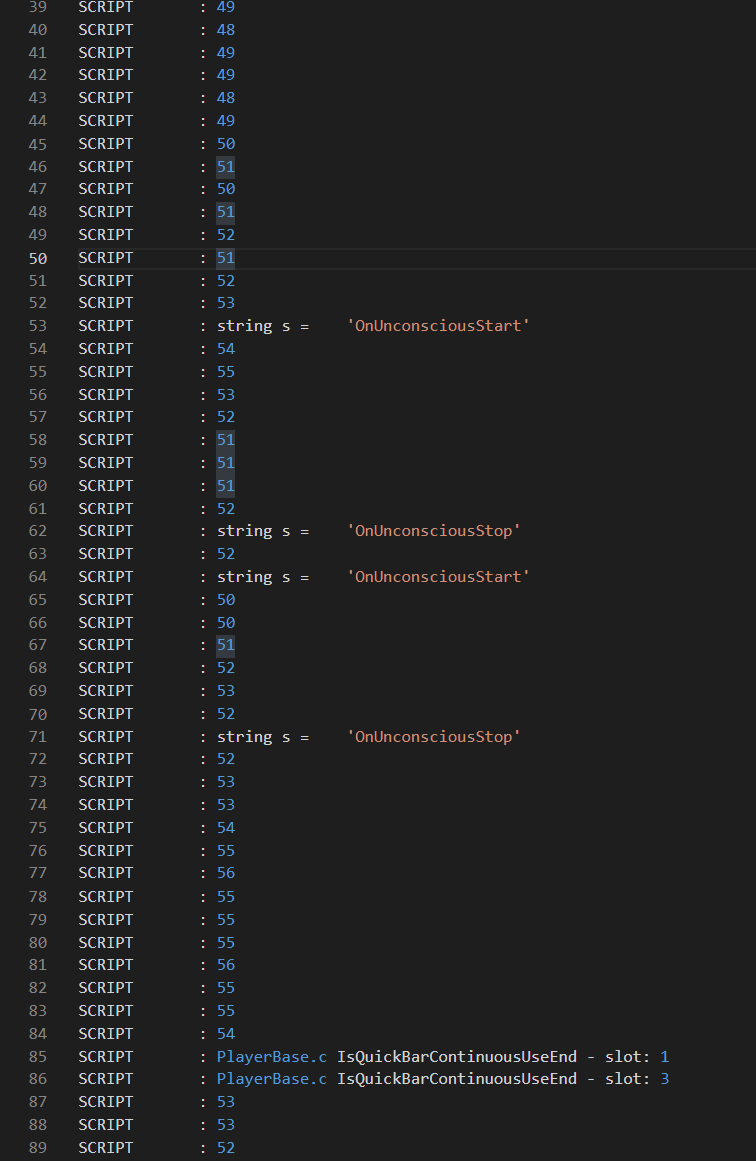This screenshot has height=1161, width=756.
Task: Click line number 50 in the gutter
Action: pyautogui.click(x=38, y=258)
